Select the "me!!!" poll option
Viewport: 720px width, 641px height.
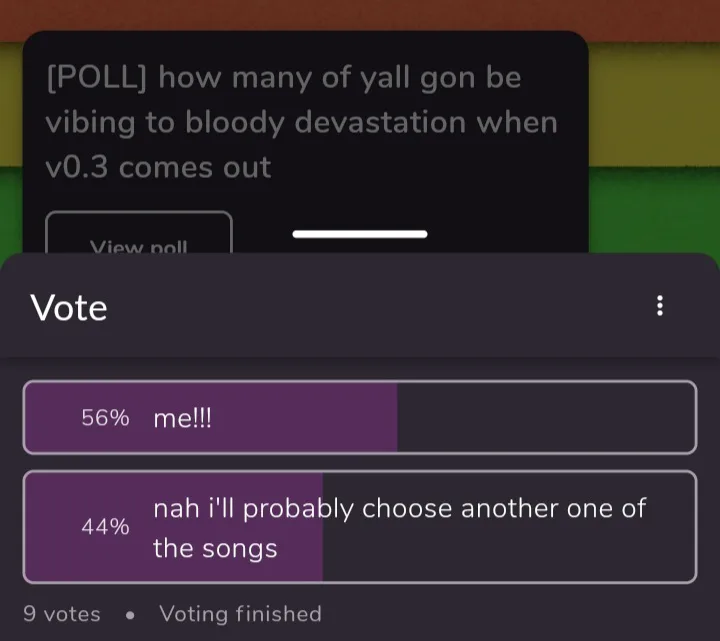coord(183,418)
